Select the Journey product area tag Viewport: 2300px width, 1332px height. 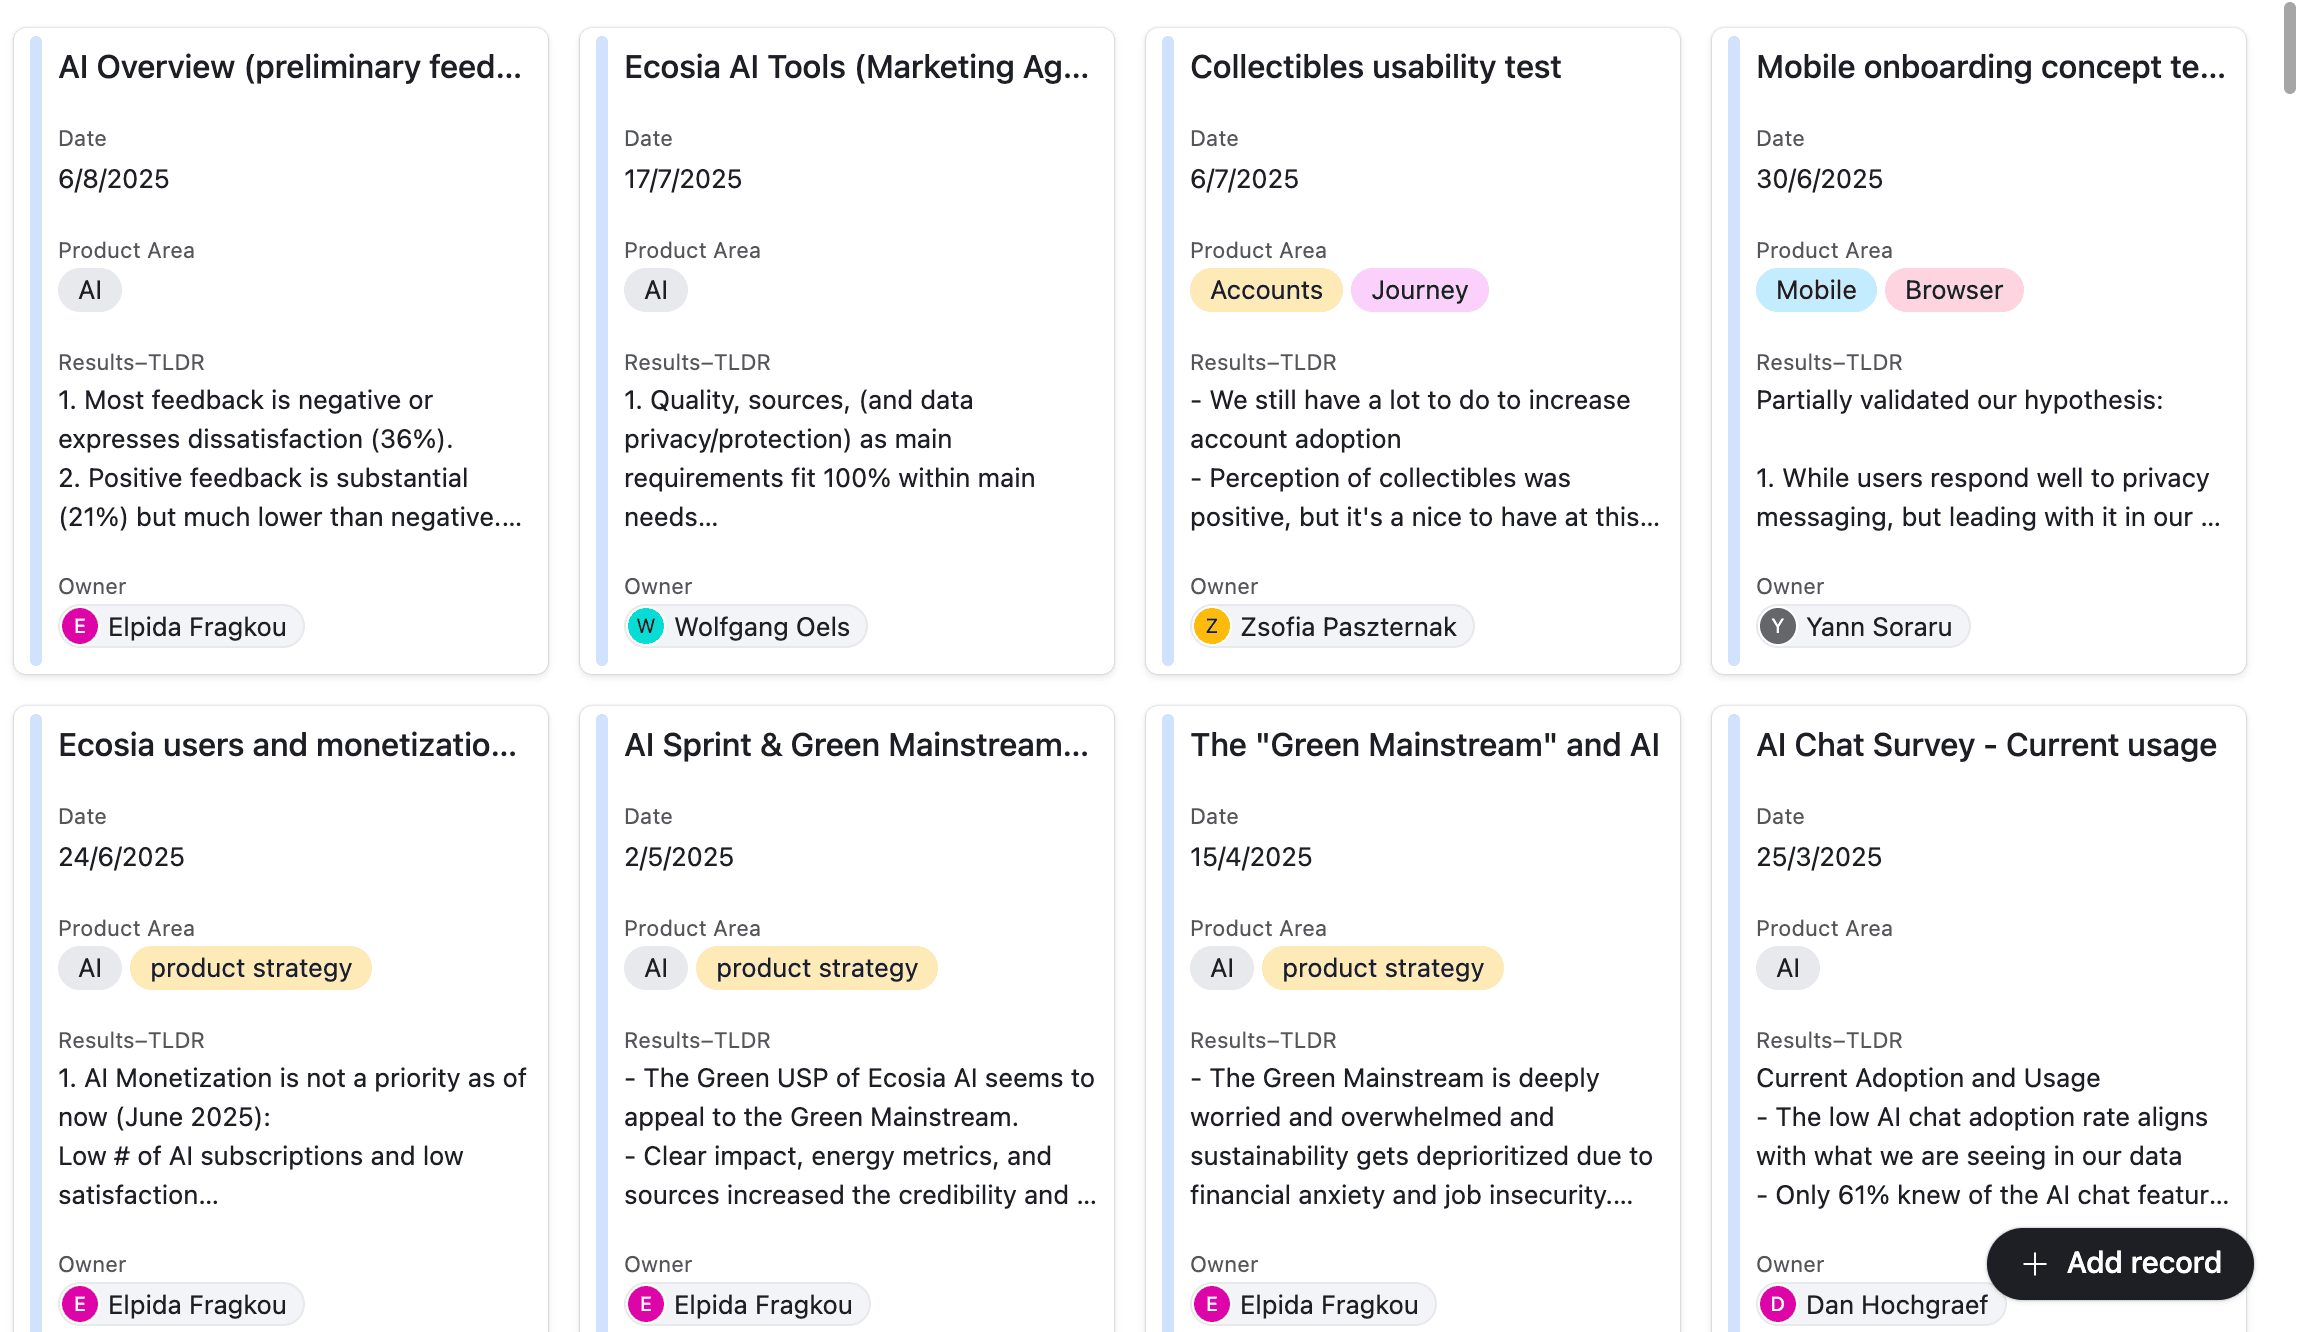pos(1419,290)
